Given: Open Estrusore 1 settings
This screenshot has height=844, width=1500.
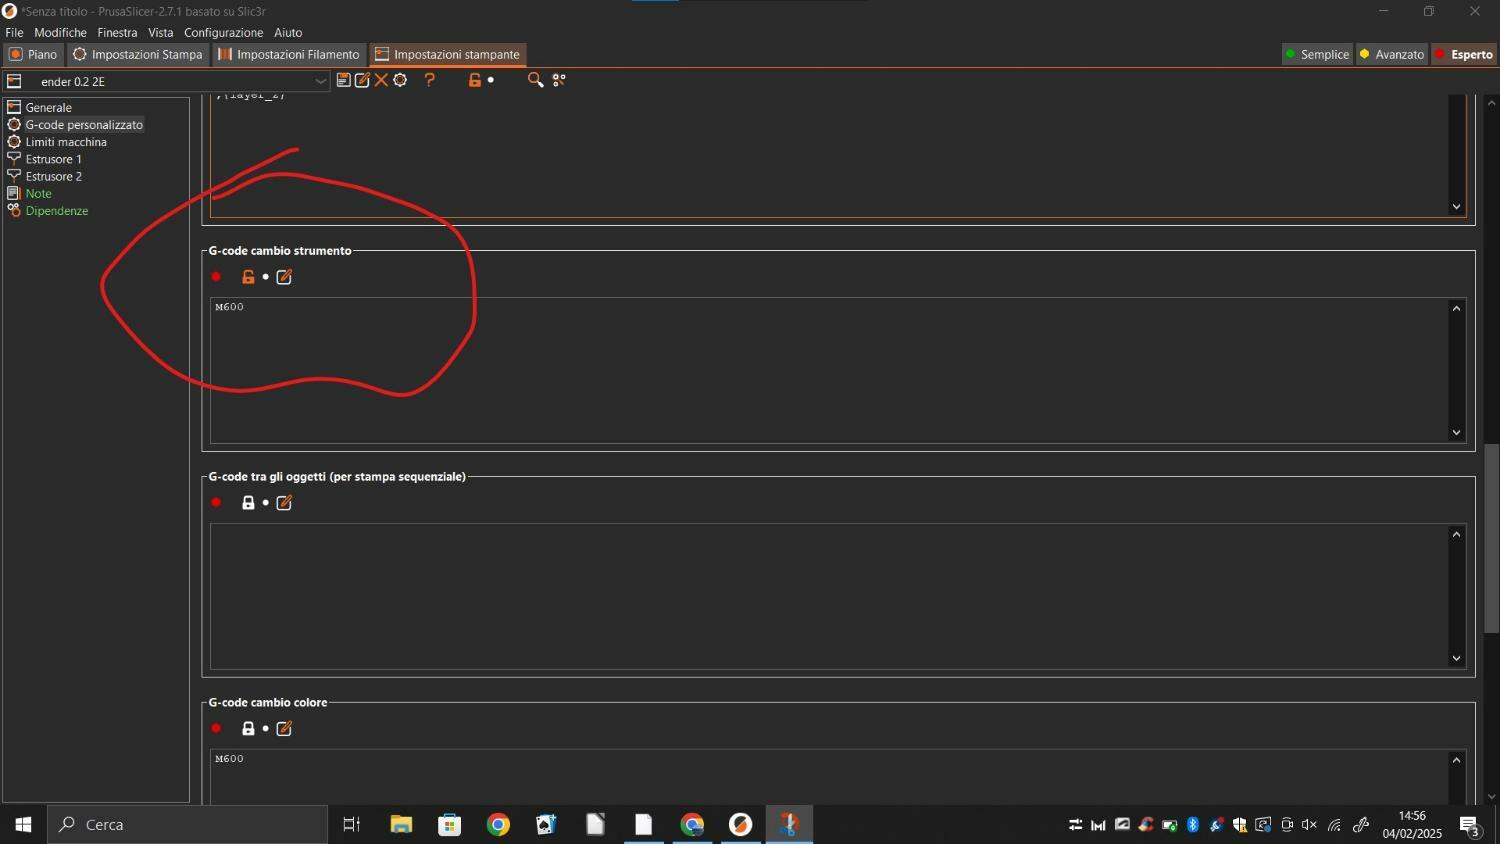Looking at the screenshot, I should (53, 159).
